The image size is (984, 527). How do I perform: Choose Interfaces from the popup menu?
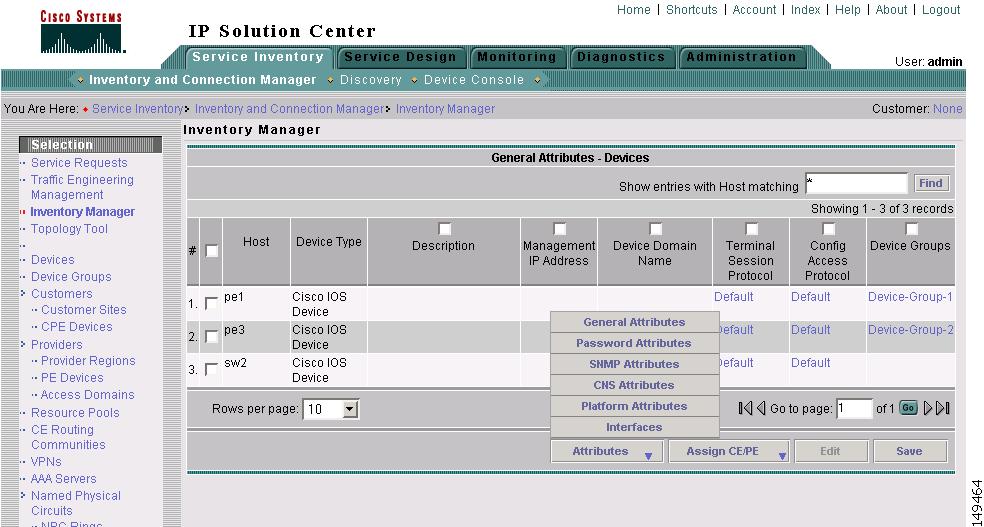tap(634, 427)
